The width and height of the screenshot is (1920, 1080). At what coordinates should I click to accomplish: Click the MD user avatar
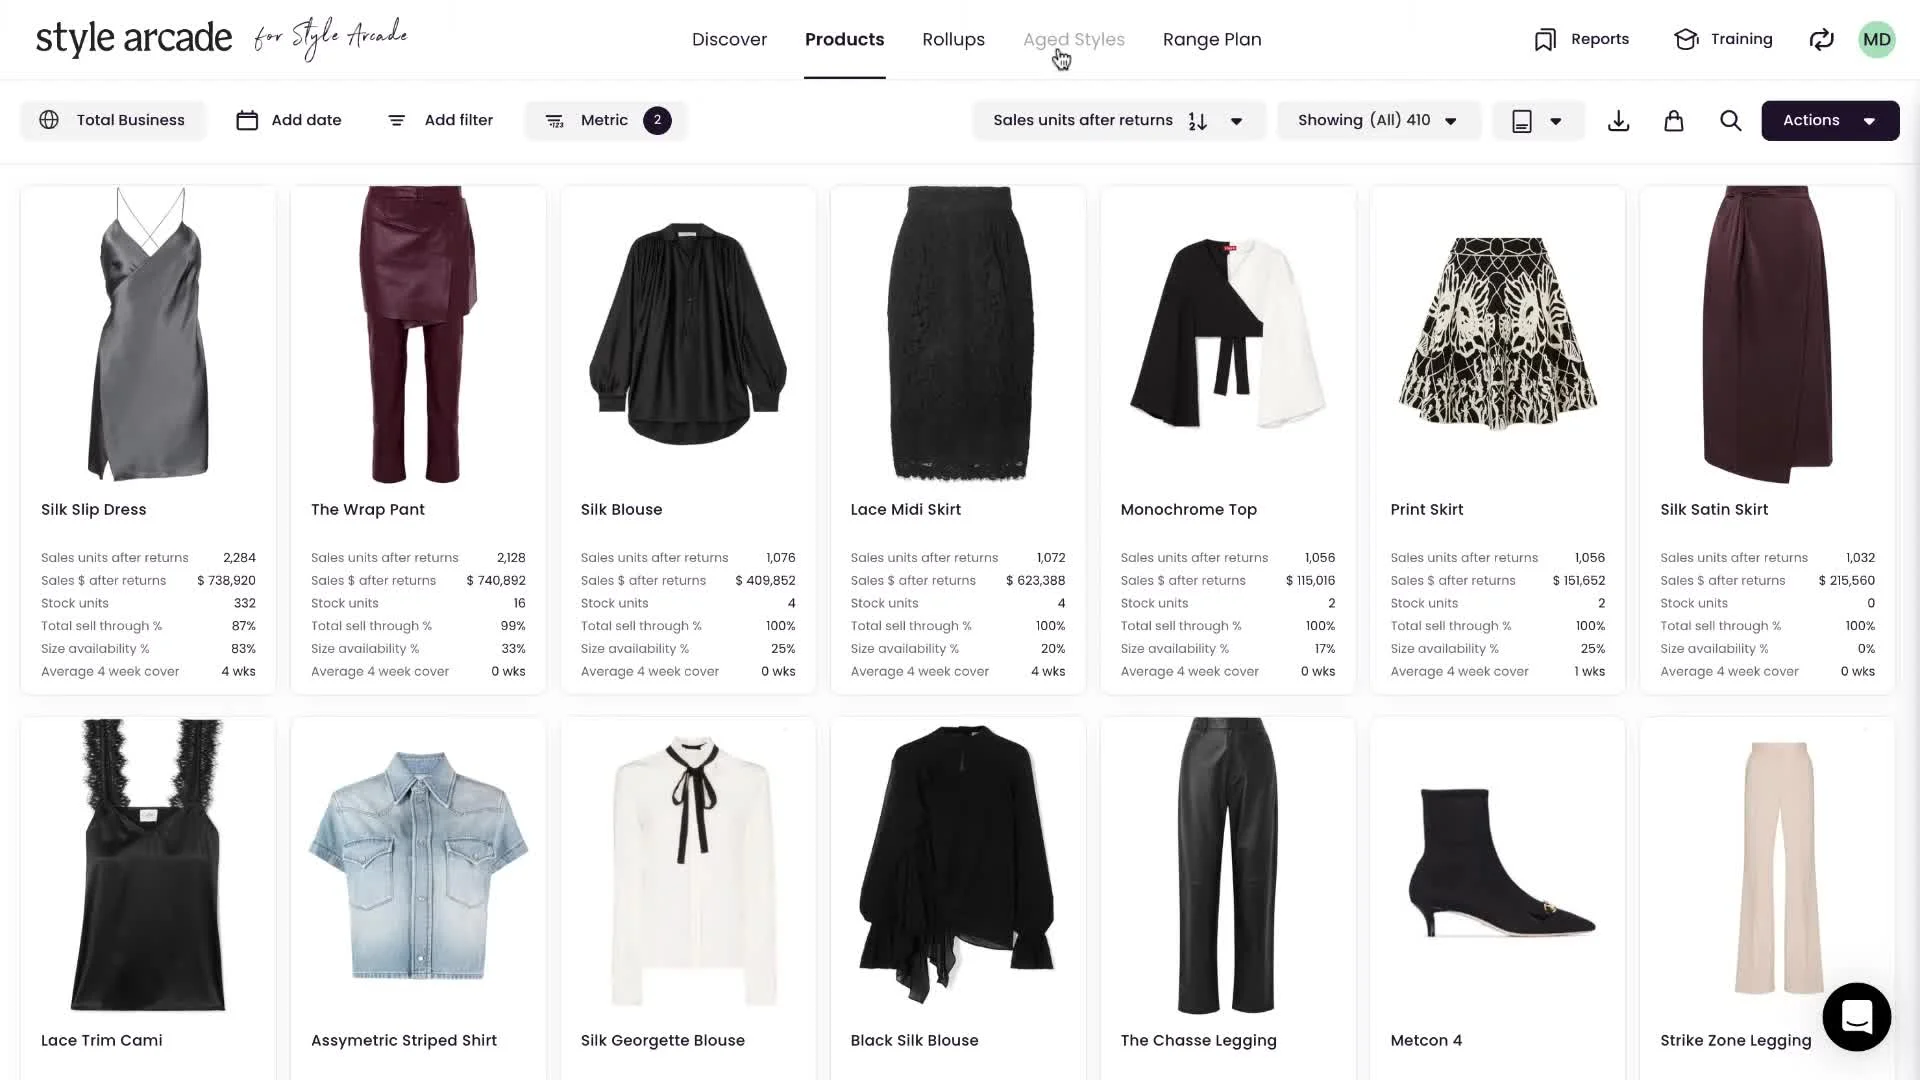pyautogui.click(x=1876, y=40)
